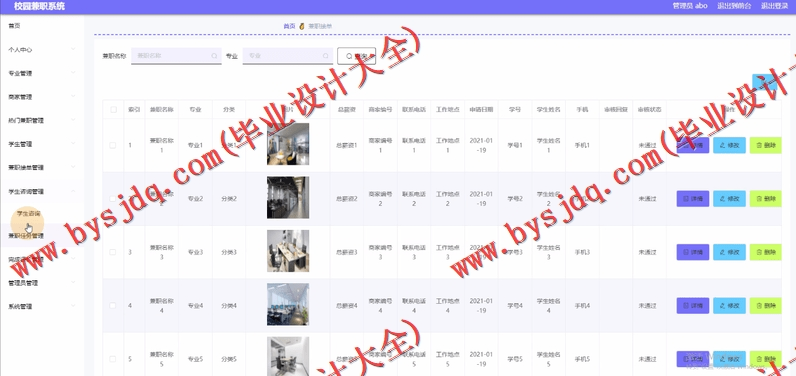Collapse 学生咨询管理 sidebar menu
This screenshot has height=376, width=796.
point(42,191)
